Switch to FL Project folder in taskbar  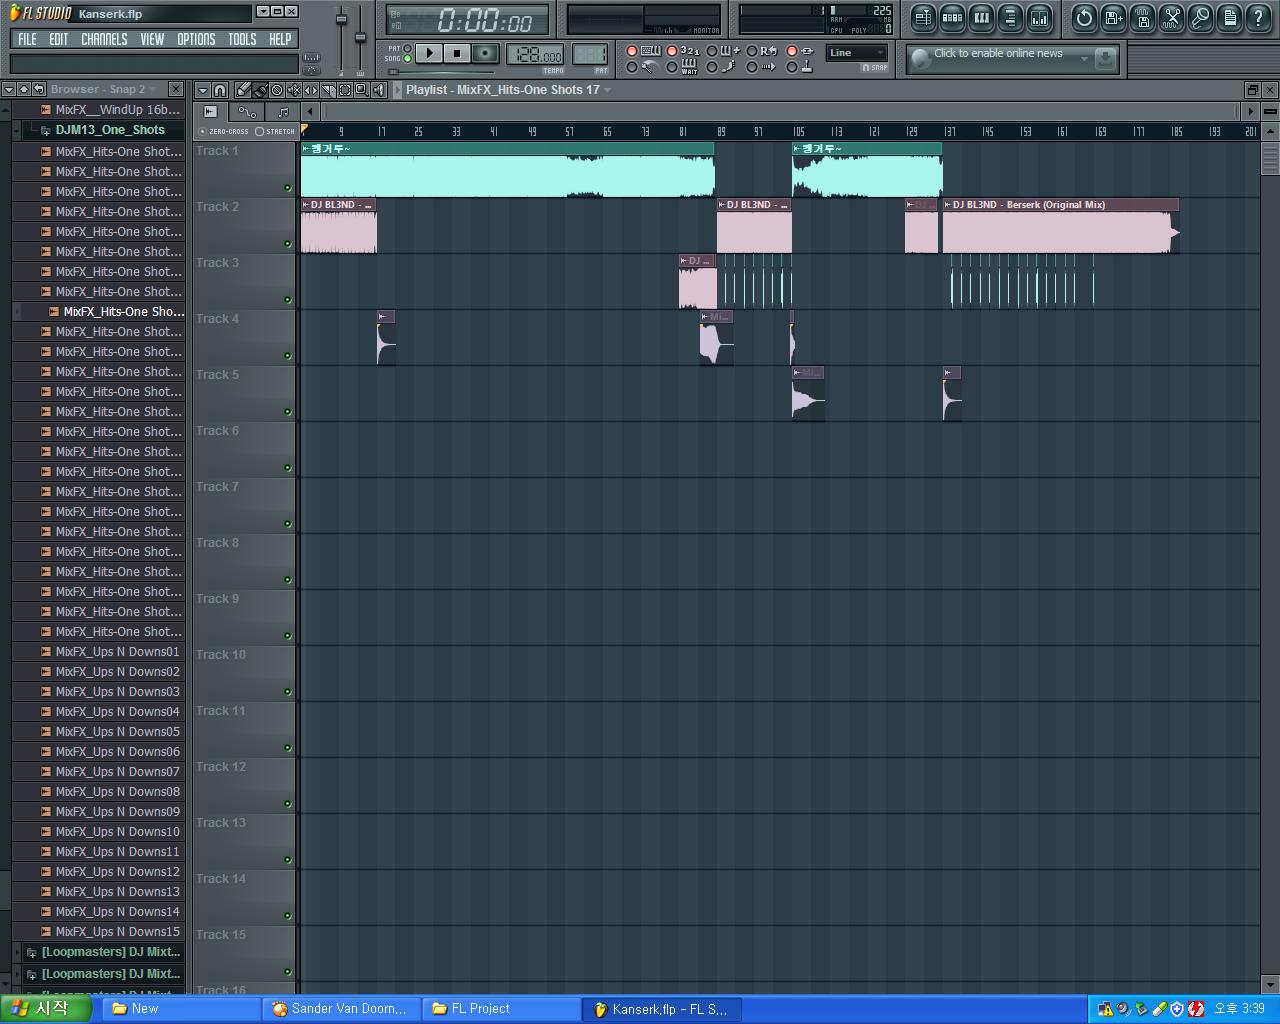[x=500, y=1009]
